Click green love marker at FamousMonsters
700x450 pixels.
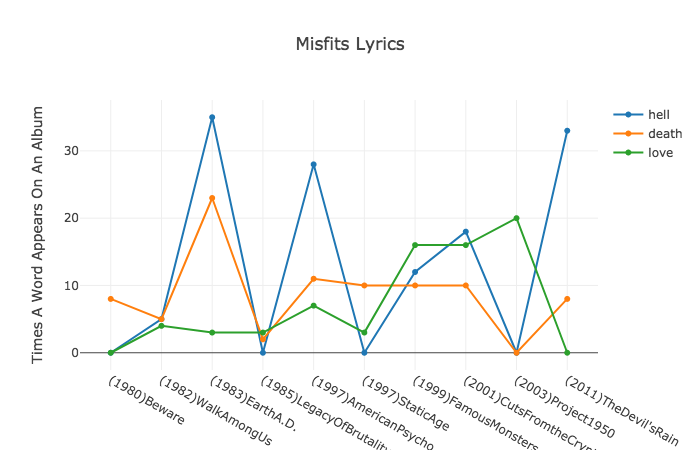[x=415, y=245]
